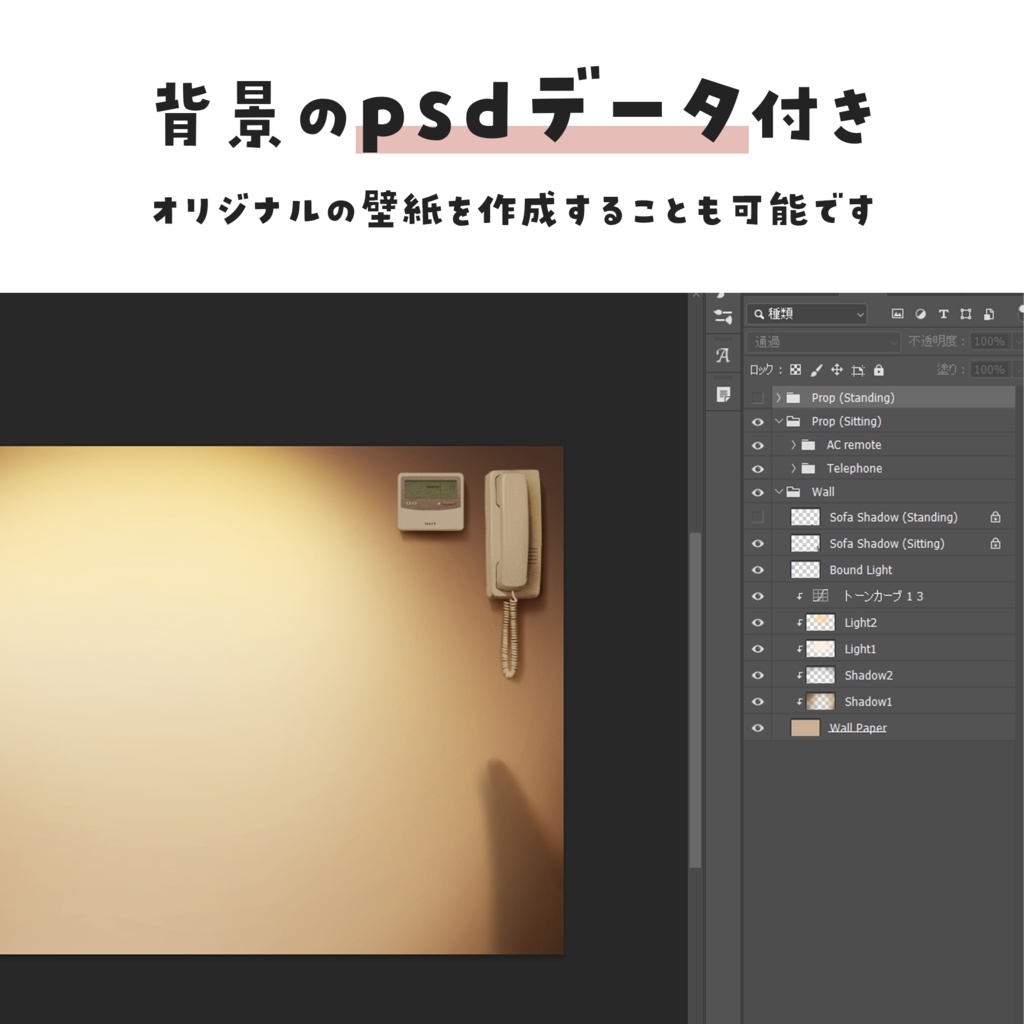
Task: Hide the Light2 layer
Action: coord(758,623)
